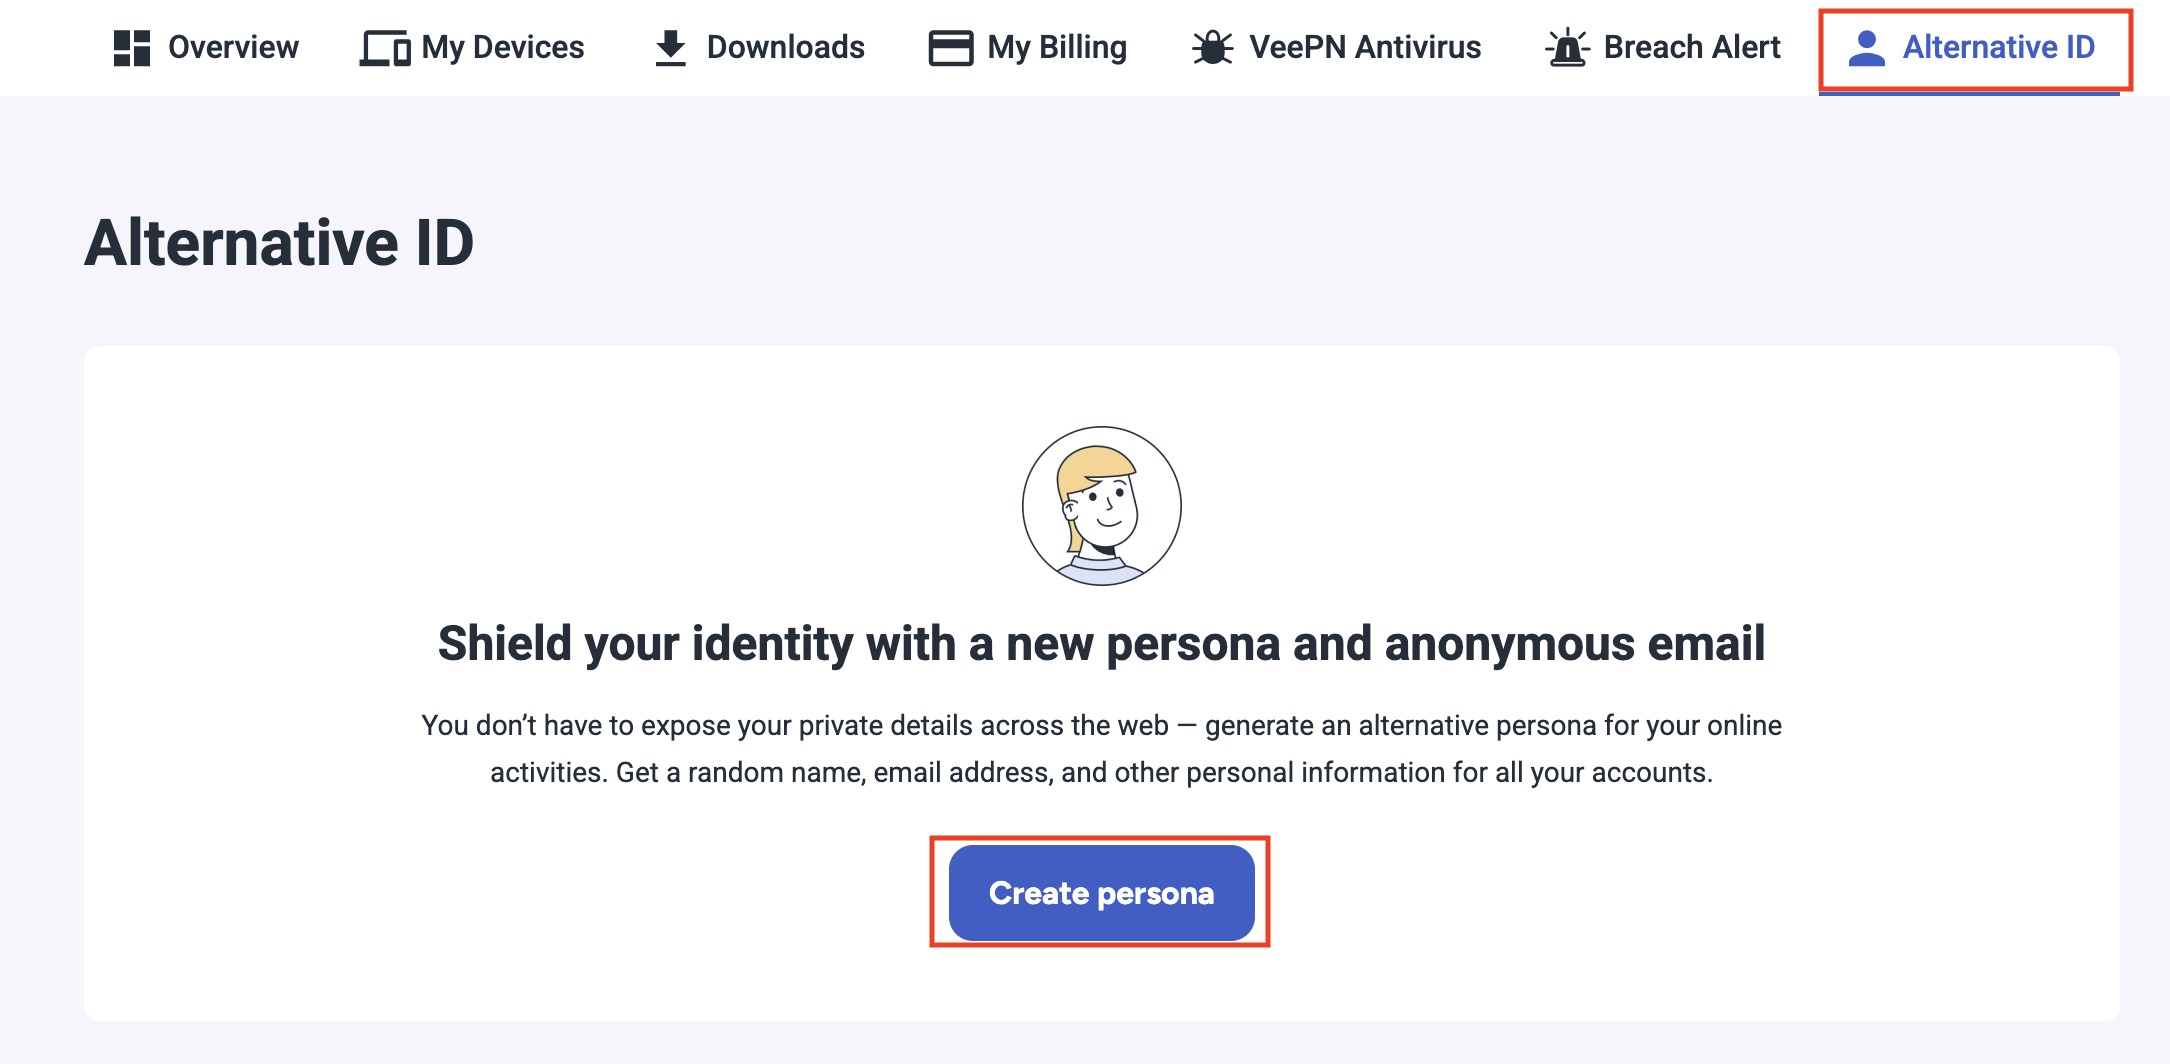Select the VeePN Antivirus tab text

[x=1365, y=47]
